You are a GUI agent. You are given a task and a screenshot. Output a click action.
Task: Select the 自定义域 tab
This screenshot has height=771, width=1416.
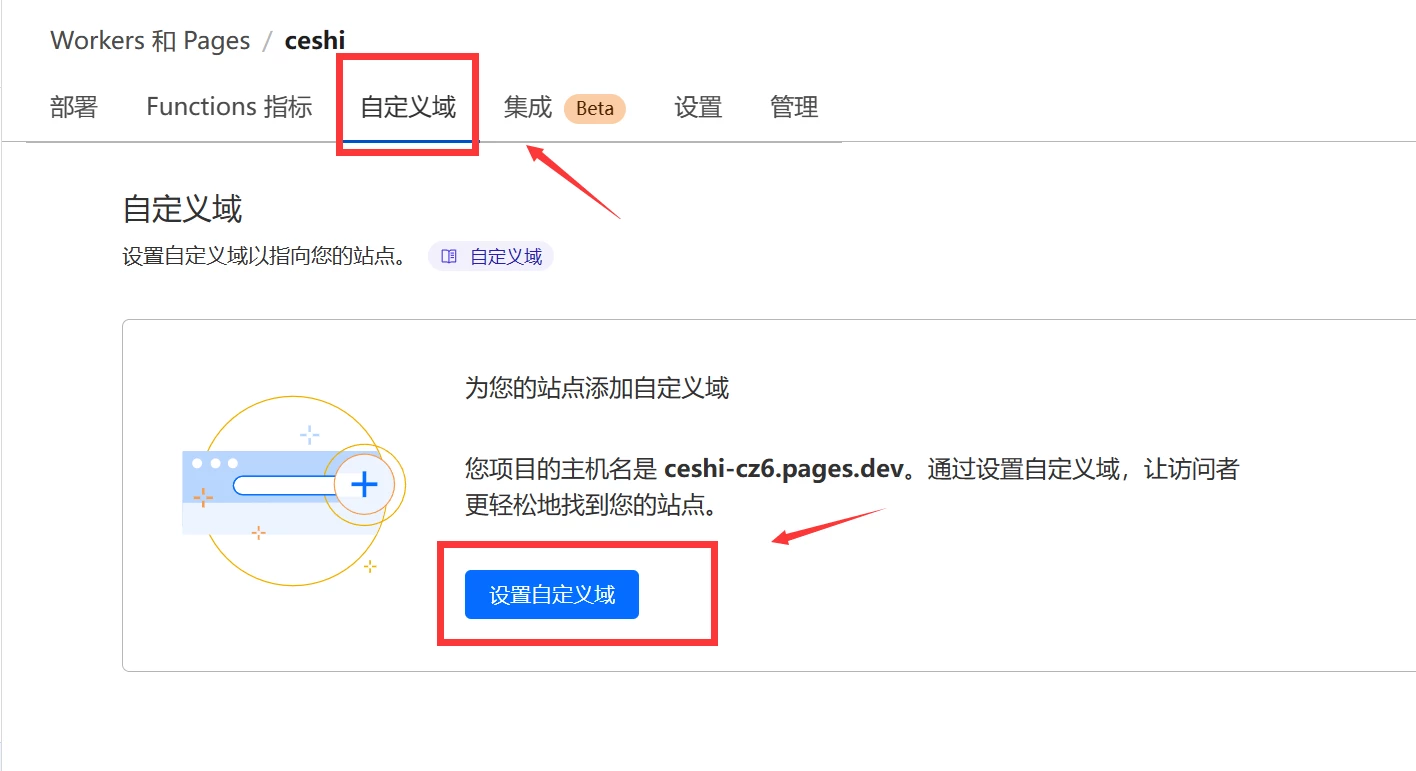pyautogui.click(x=408, y=107)
